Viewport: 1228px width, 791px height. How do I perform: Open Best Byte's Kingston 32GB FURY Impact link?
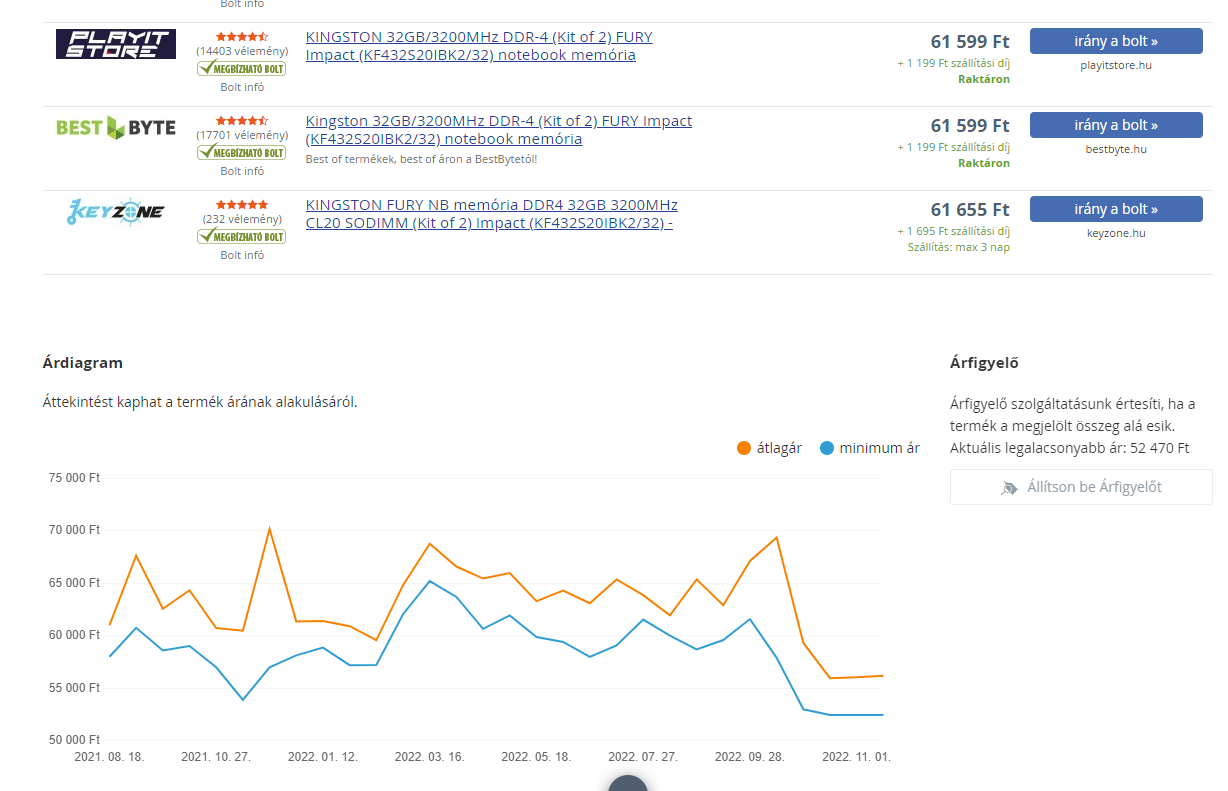point(498,130)
